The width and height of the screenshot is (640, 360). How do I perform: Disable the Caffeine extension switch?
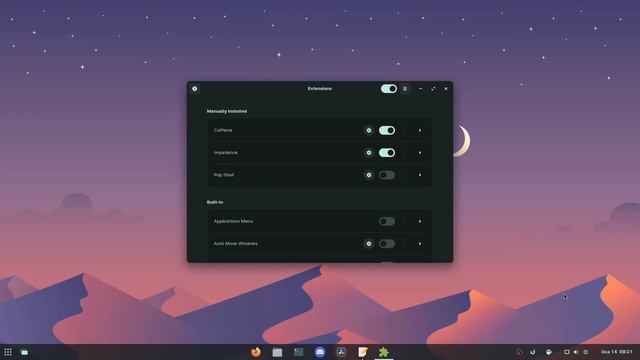387,130
